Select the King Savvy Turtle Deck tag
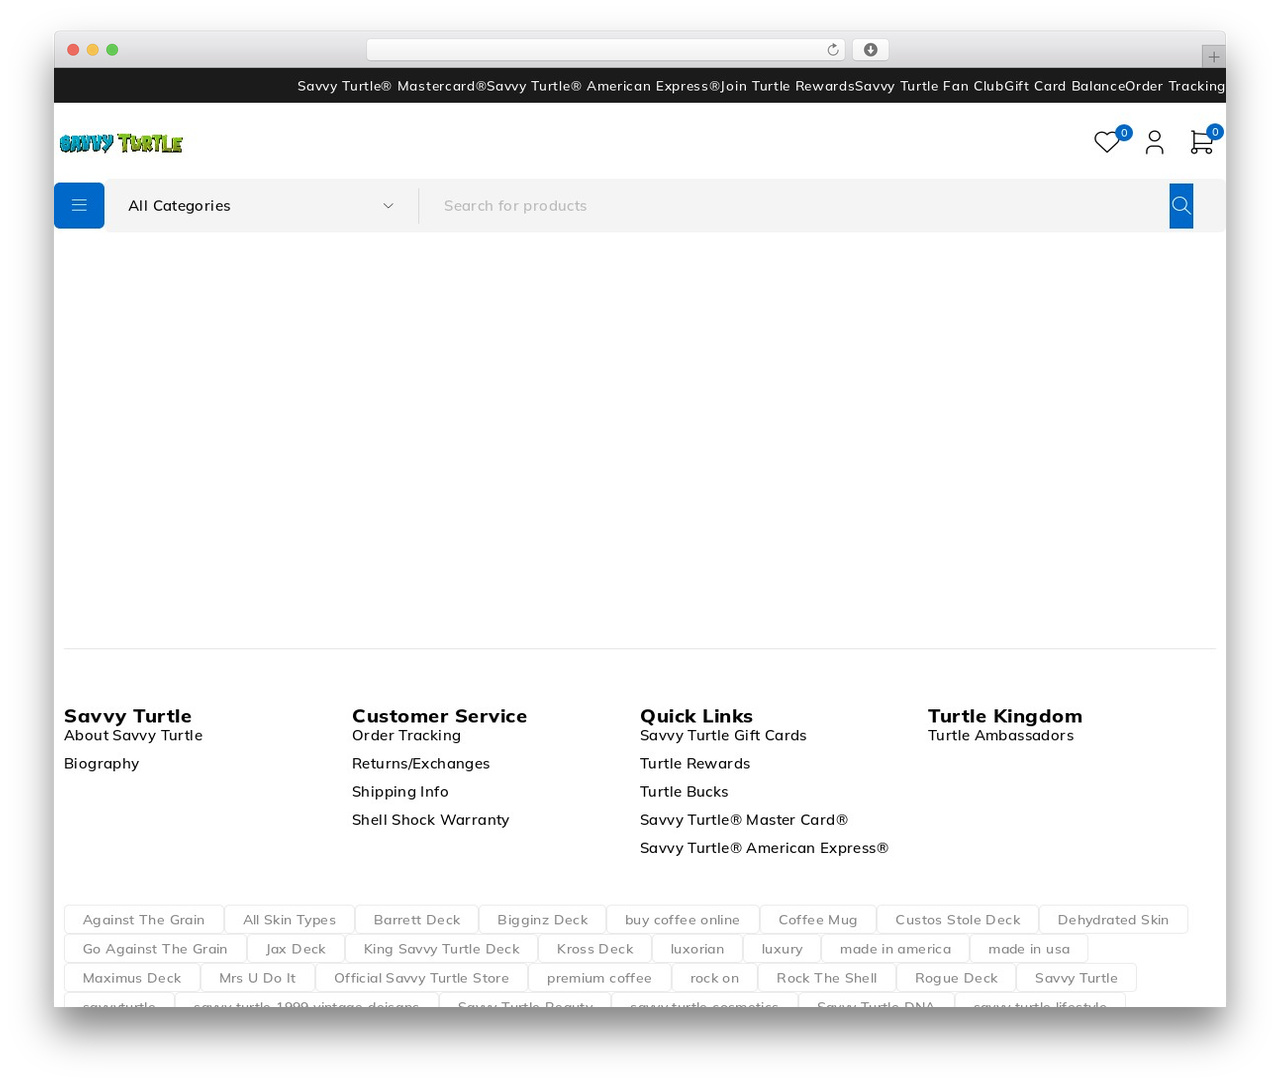 442,949
